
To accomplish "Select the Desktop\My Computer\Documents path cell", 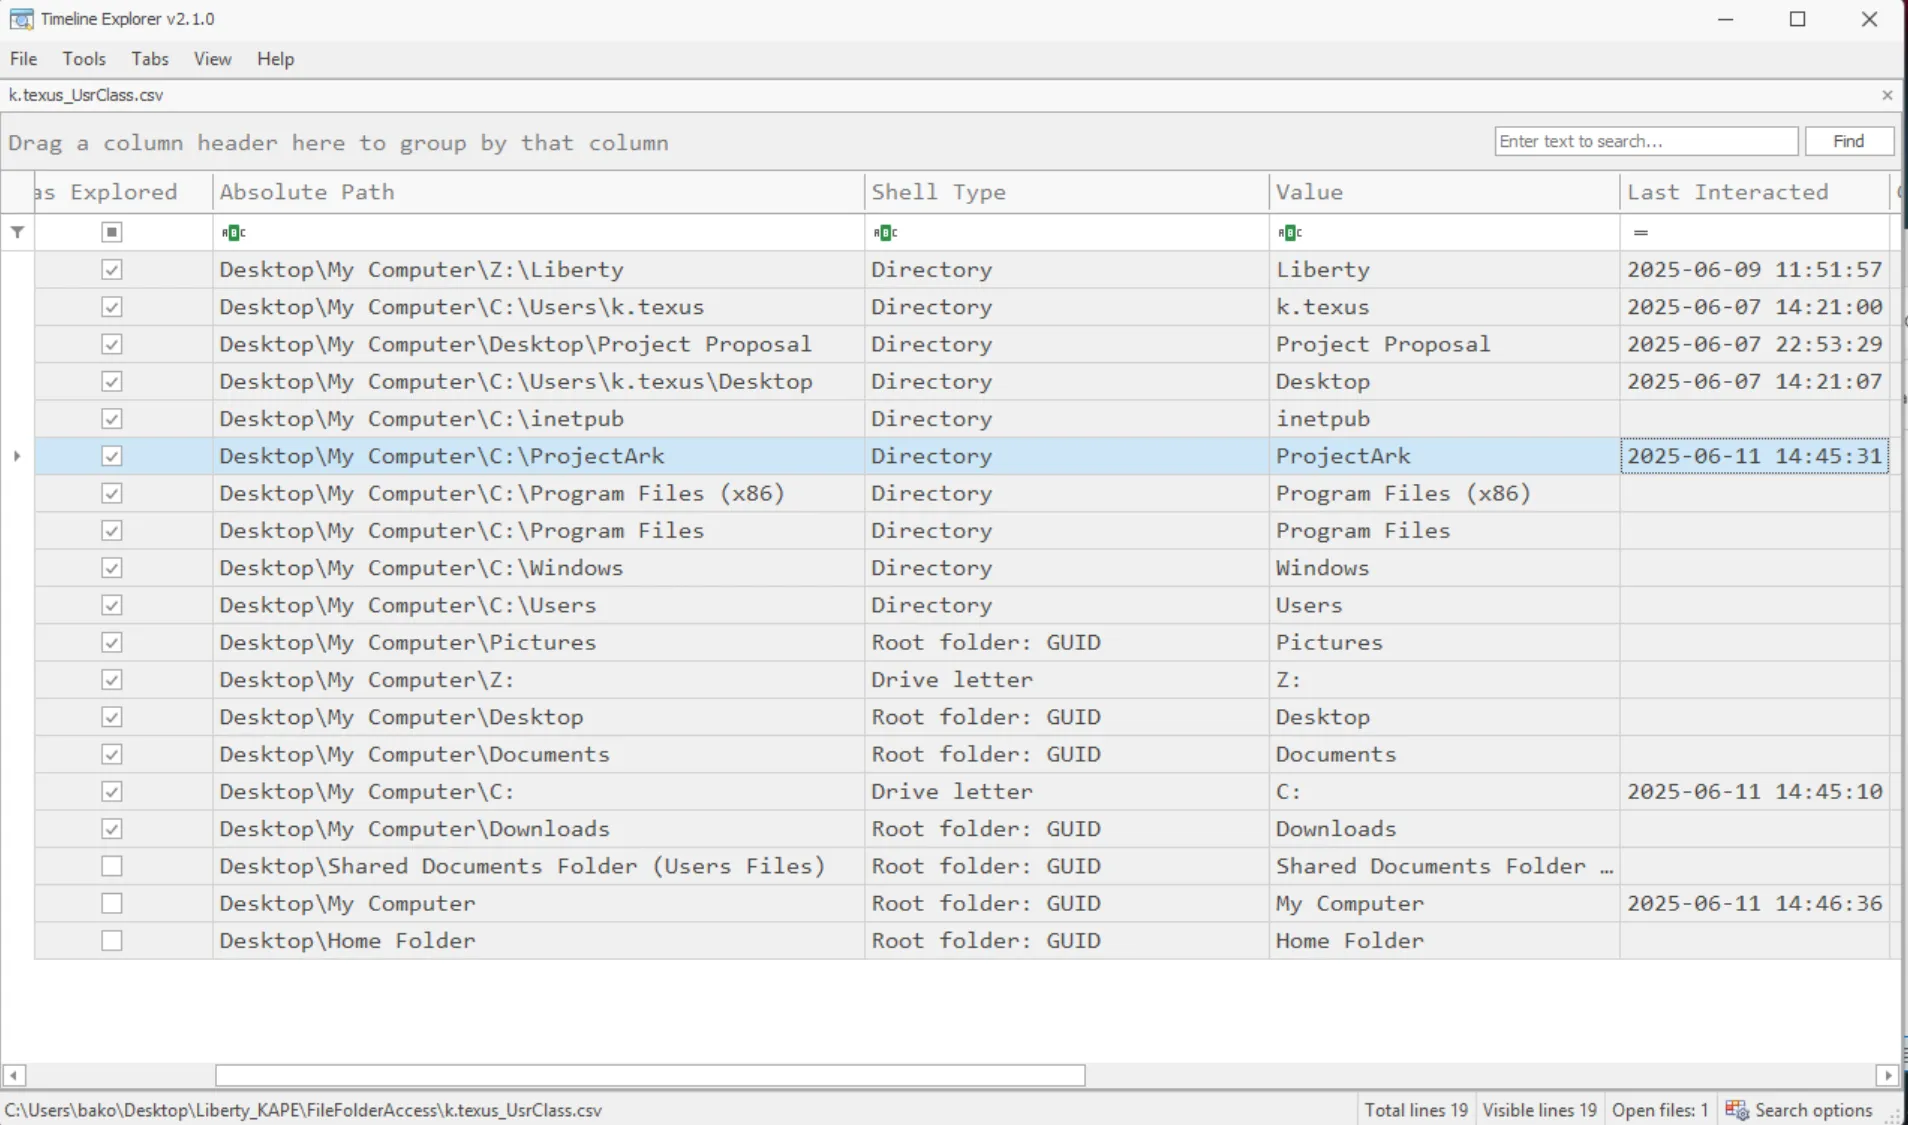I will click(538, 754).
